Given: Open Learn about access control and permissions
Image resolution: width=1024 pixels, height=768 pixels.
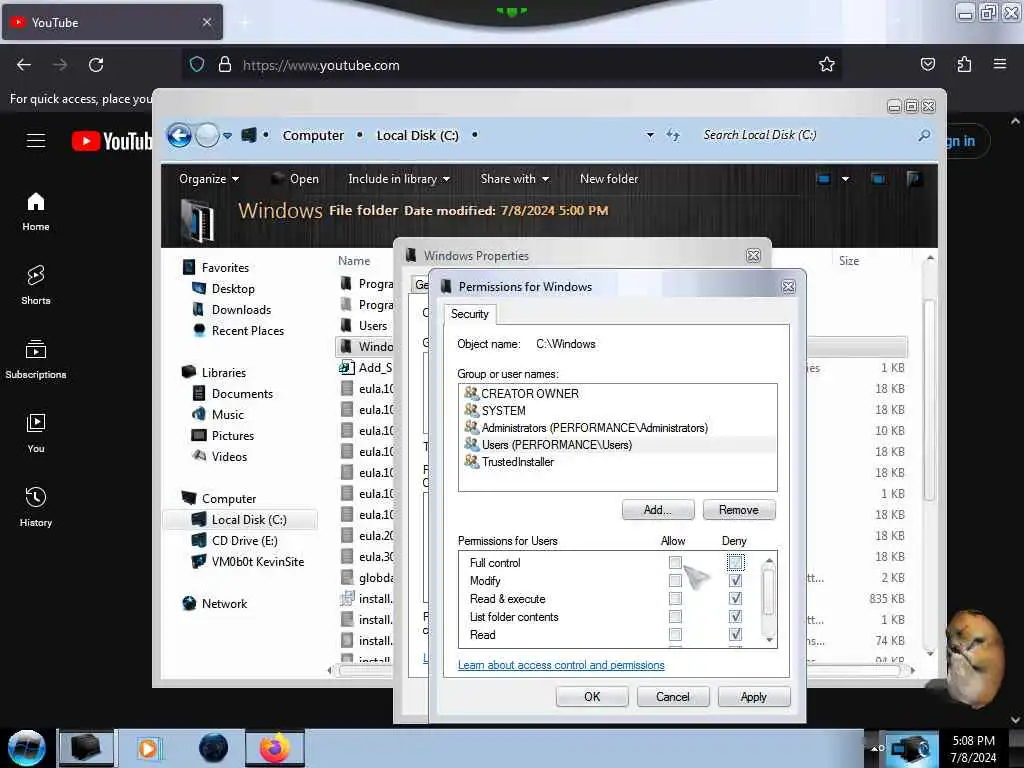Looking at the screenshot, I should tap(561, 665).
